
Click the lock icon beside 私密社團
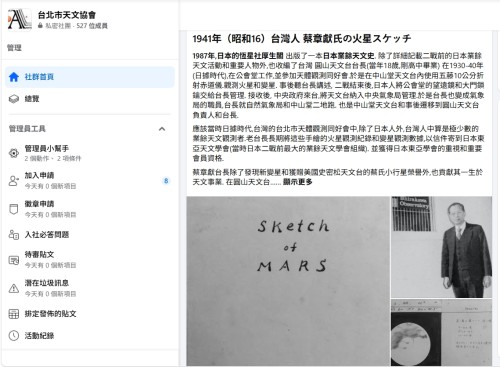(x=40, y=26)
